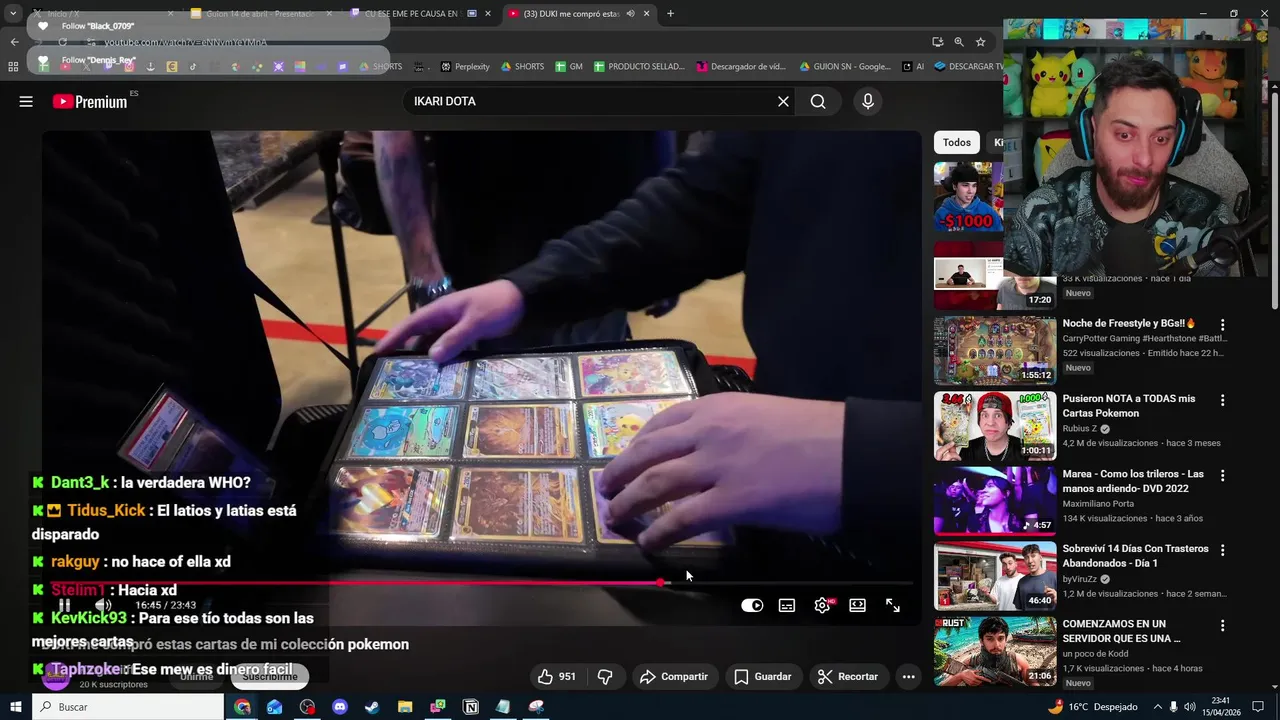
Task: Open options for Sobreviví 14 Días video
Action: coord(1222,550)
